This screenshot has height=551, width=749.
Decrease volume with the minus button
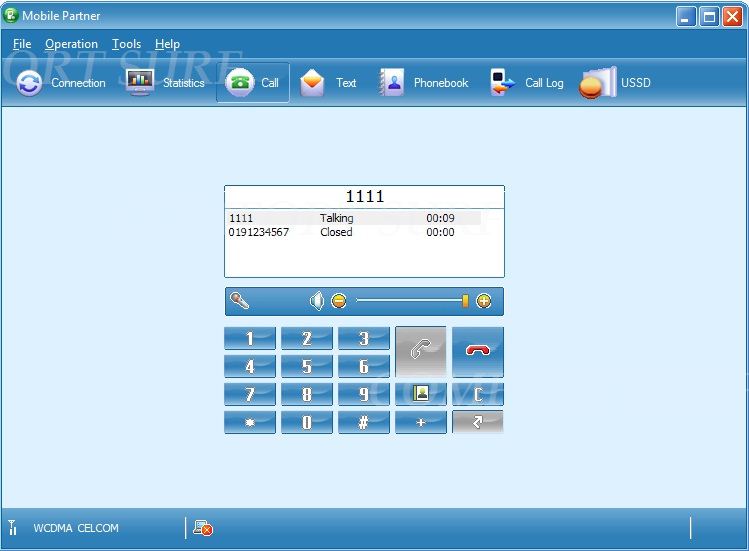pyautogui.click(x=339, y=301)
